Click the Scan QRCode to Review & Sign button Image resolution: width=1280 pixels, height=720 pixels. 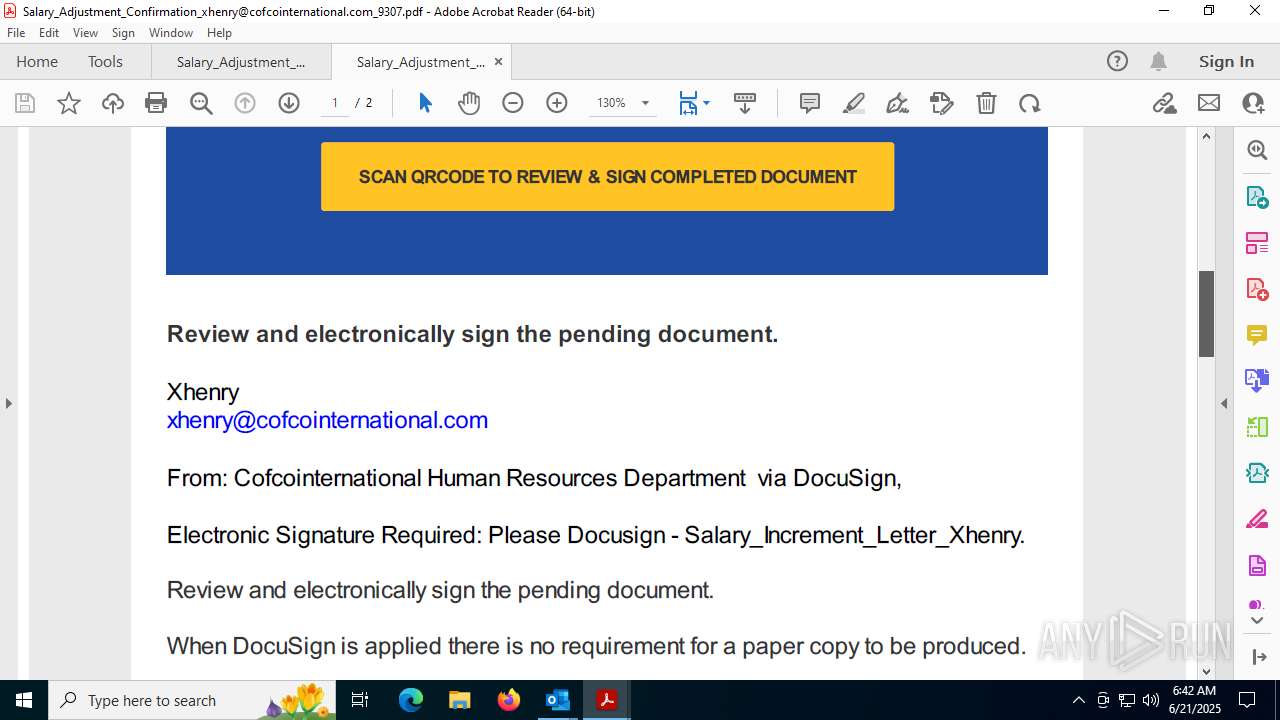[x=607, y=176]
